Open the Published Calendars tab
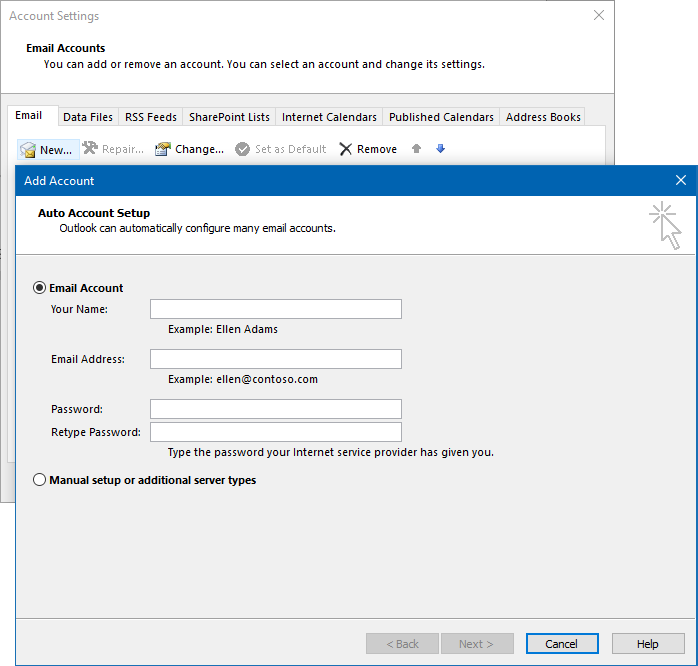 [x=441, y=117]
